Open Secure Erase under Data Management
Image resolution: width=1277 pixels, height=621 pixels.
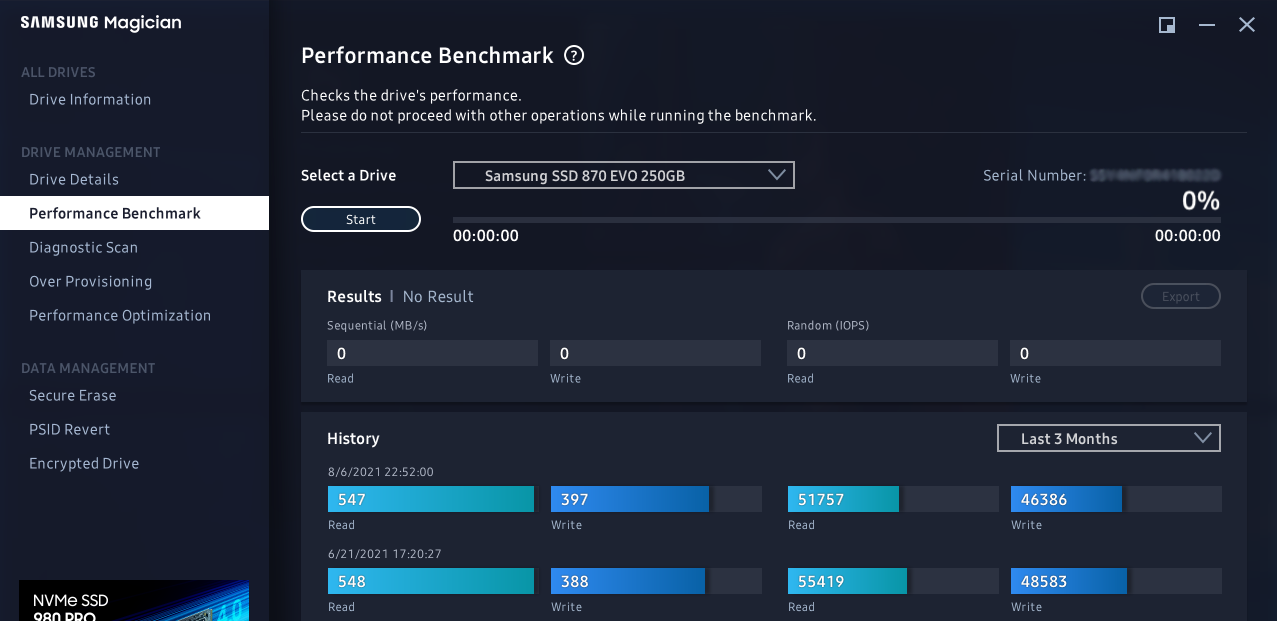[x=73, y=395]
